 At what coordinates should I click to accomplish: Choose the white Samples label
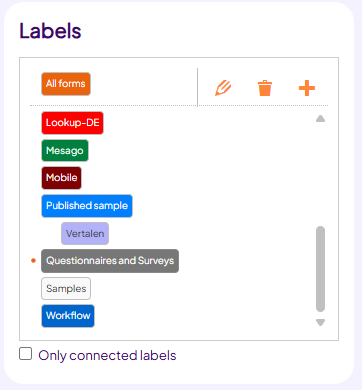(66, 289)
